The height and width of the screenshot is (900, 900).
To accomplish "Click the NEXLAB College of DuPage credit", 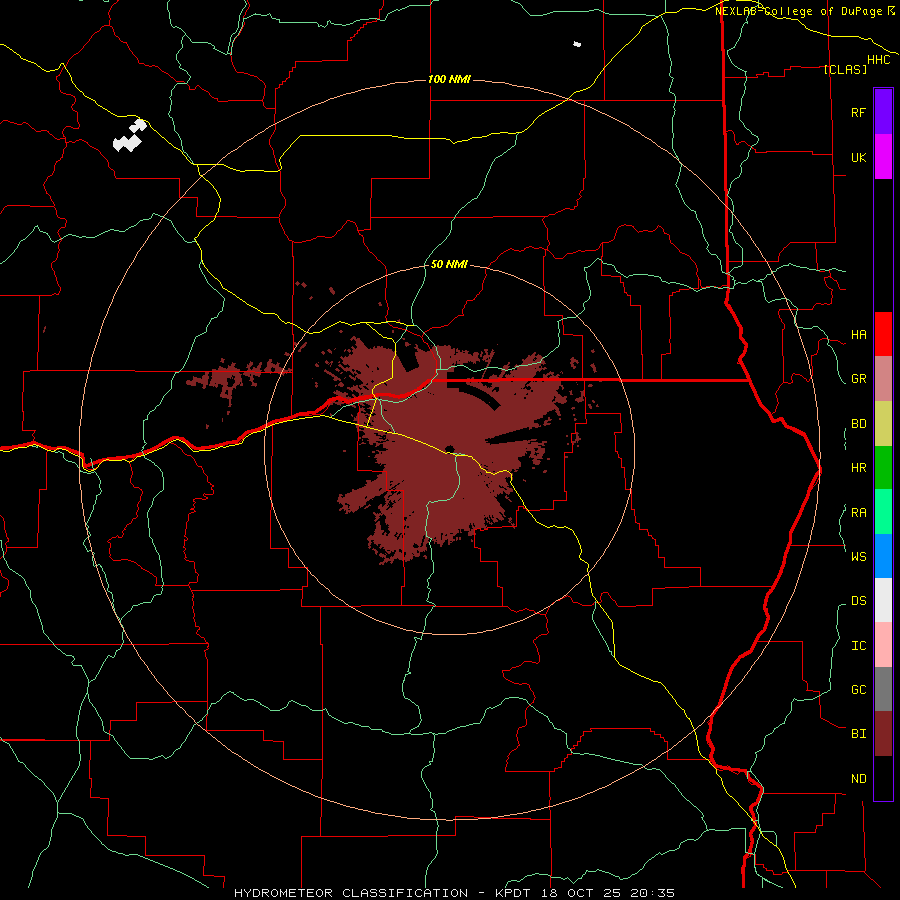I will tap(804, 11).
